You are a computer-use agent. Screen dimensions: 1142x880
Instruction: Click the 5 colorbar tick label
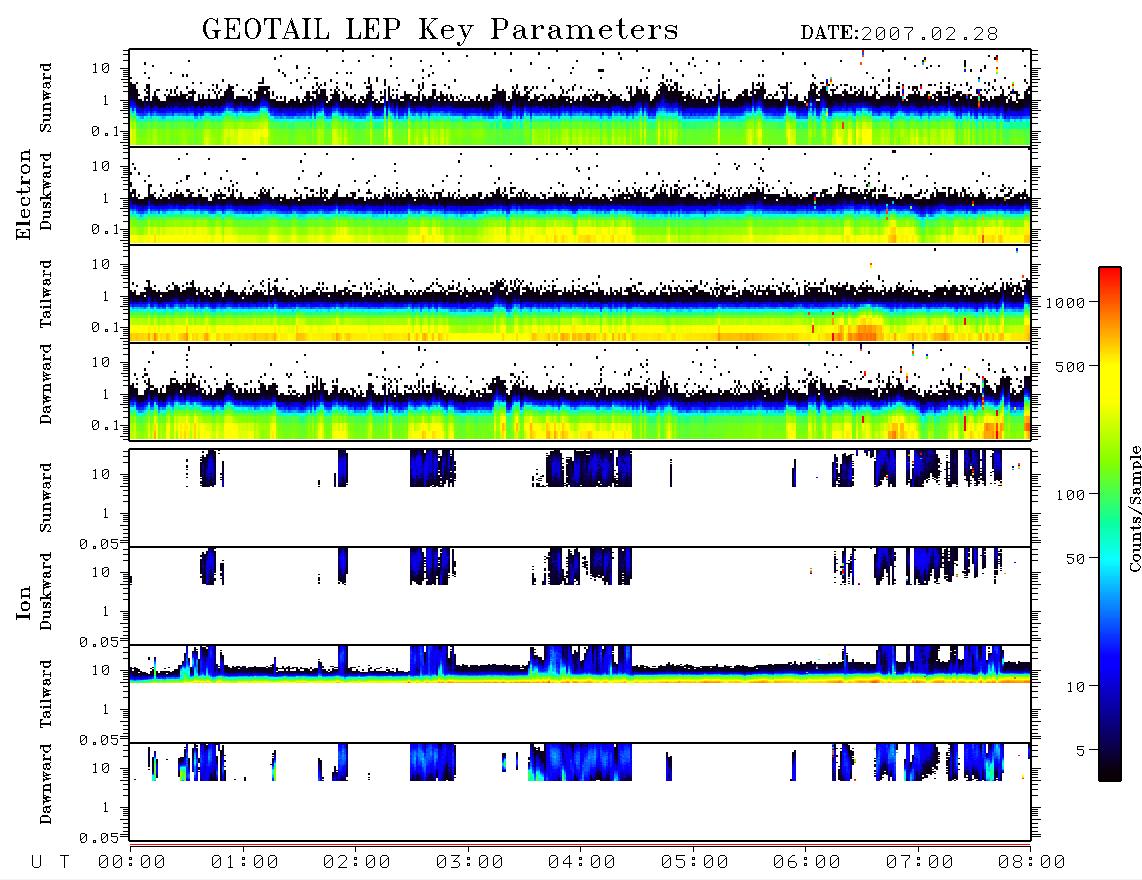[x=1081, y=750]
